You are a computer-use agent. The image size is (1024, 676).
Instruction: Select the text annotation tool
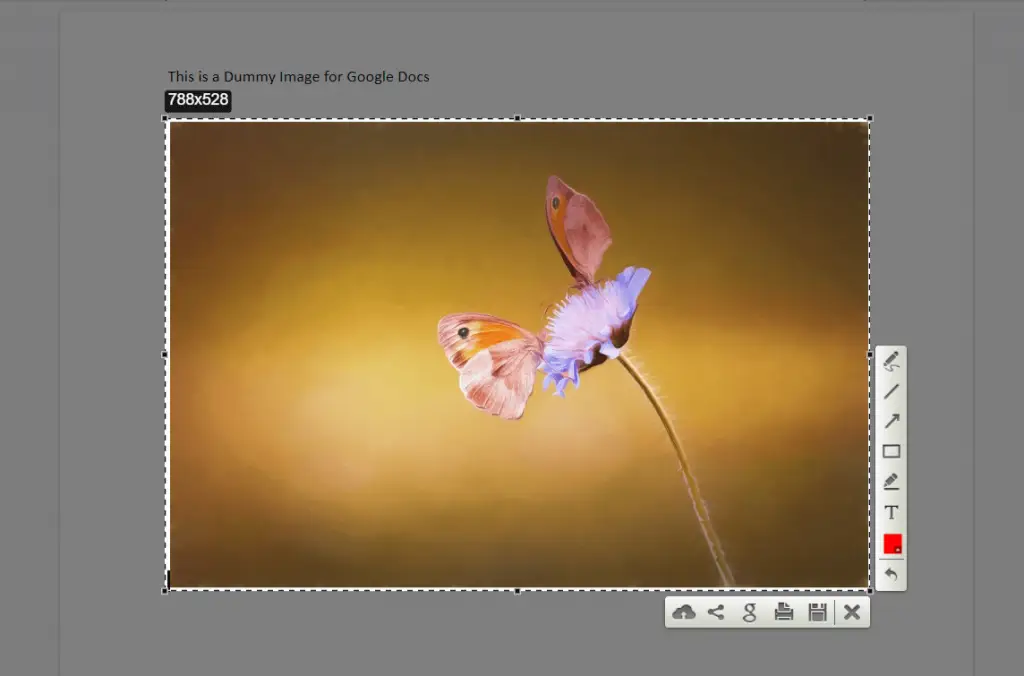pyautogui.click(x=891, y=512)
